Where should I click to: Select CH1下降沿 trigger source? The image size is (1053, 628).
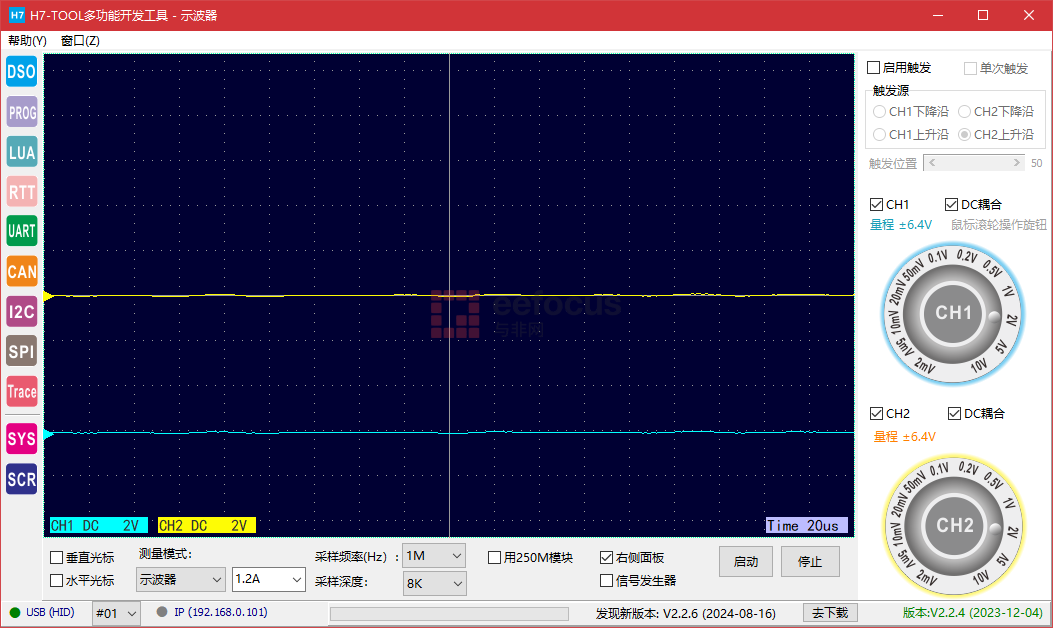879,111
